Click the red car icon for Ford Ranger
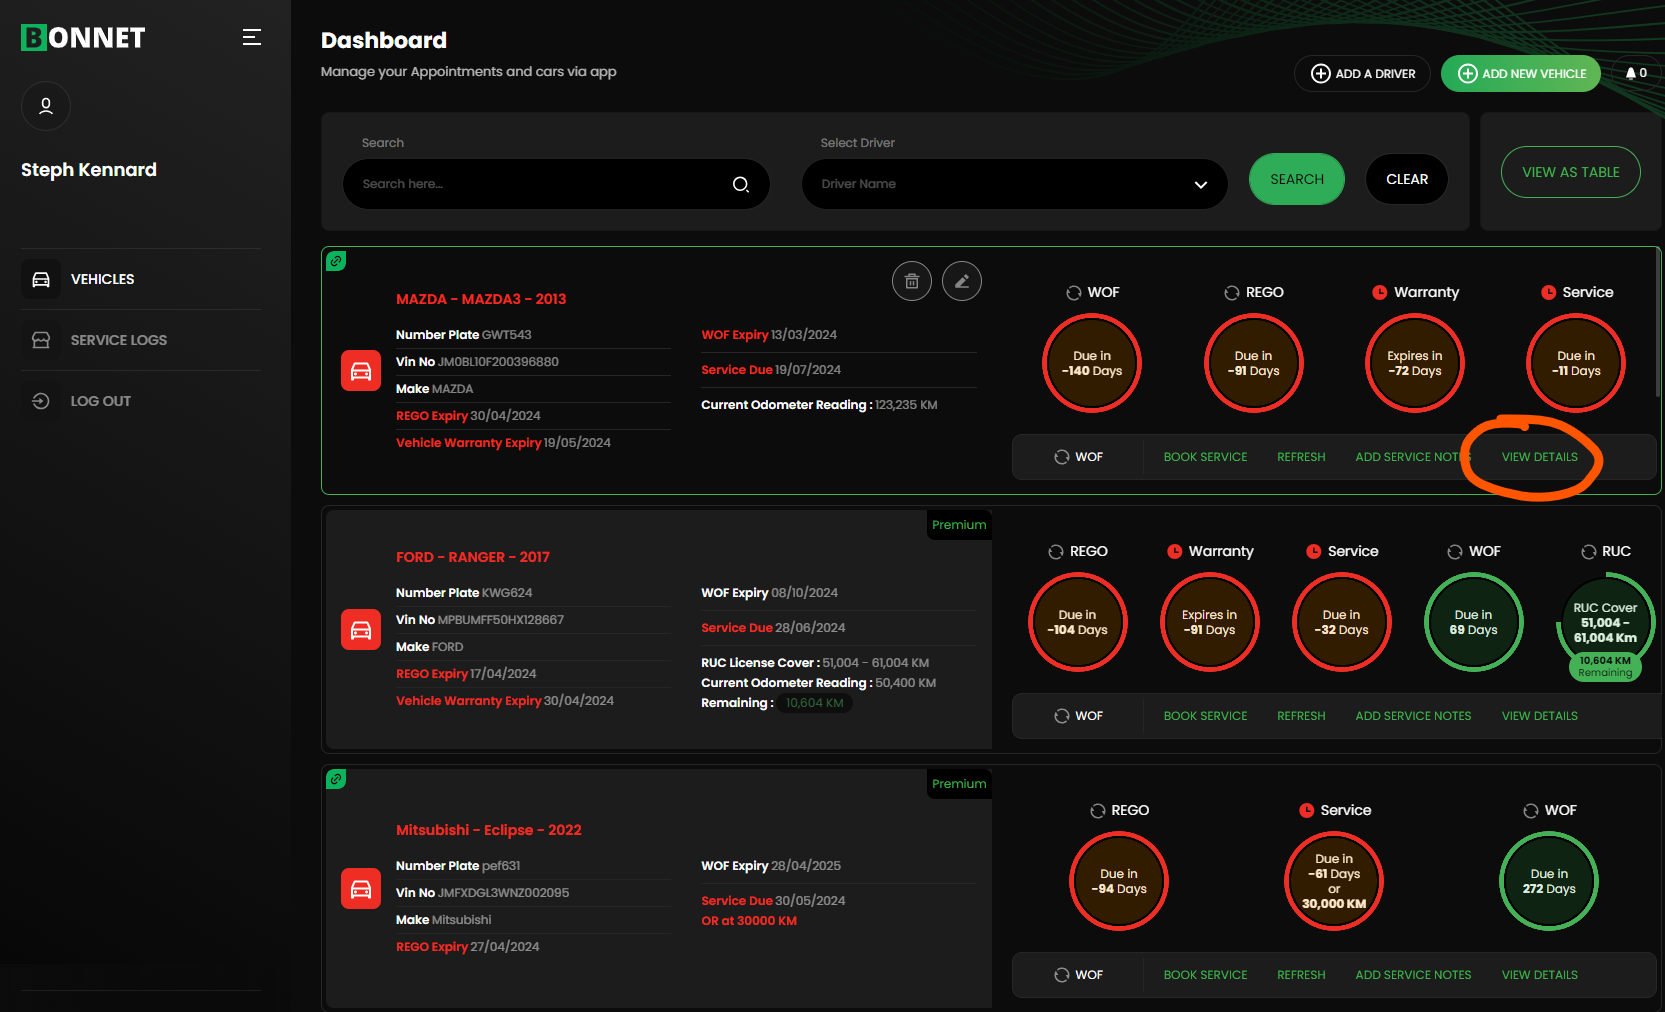Screen dimensions: 1665x1012 [361, 630]
